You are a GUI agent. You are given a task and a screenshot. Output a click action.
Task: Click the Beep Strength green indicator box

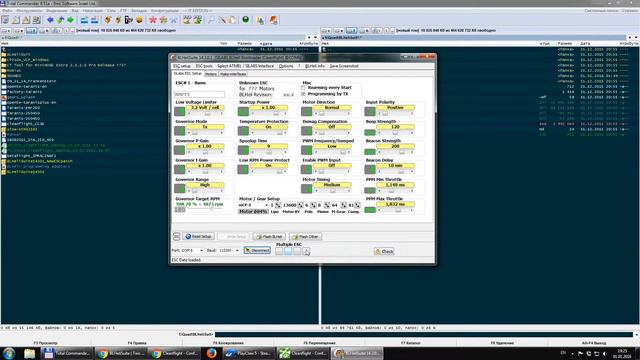click(370, 132)
